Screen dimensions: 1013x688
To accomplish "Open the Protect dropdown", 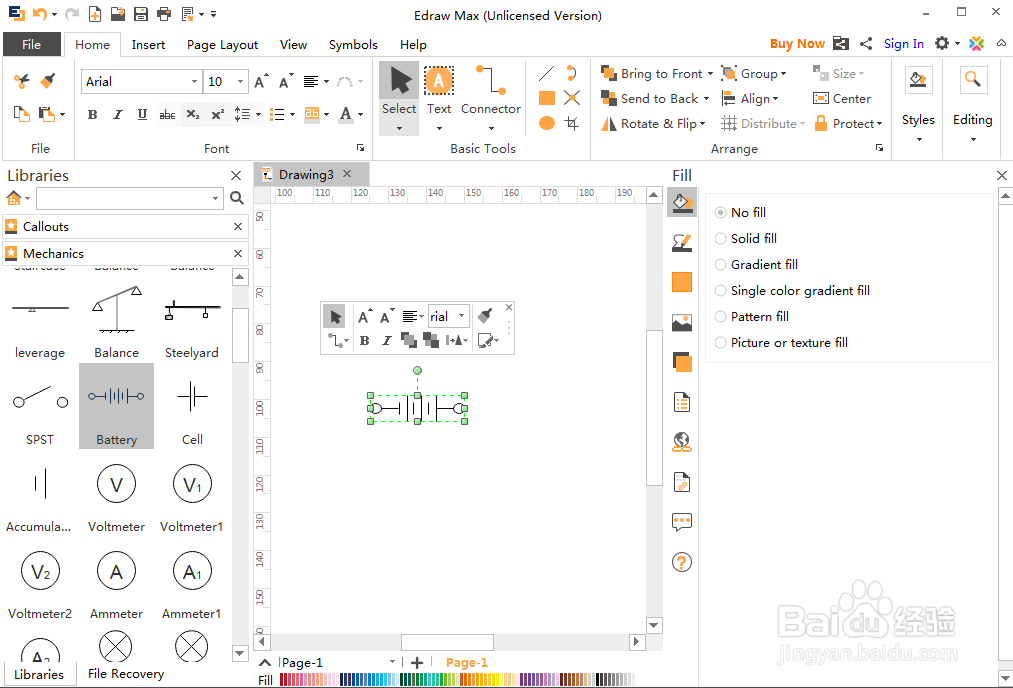I will click(x=848, y=123).
